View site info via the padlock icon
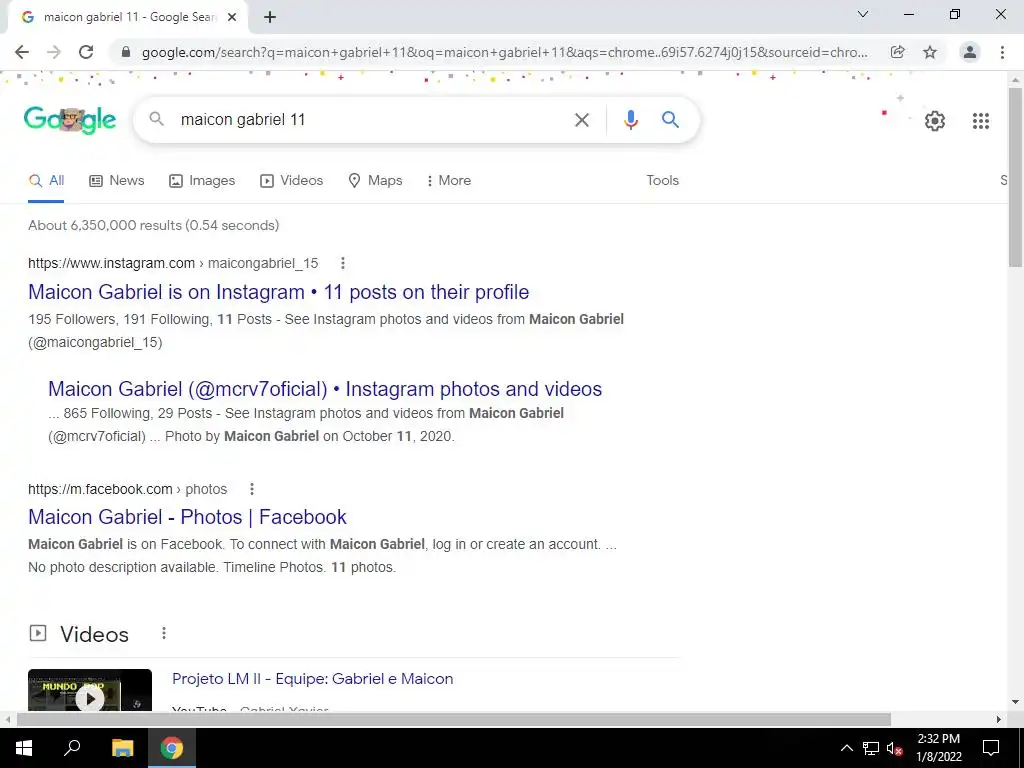The width and height of the screenshot is (1024, 768). (x=127, y=52)
